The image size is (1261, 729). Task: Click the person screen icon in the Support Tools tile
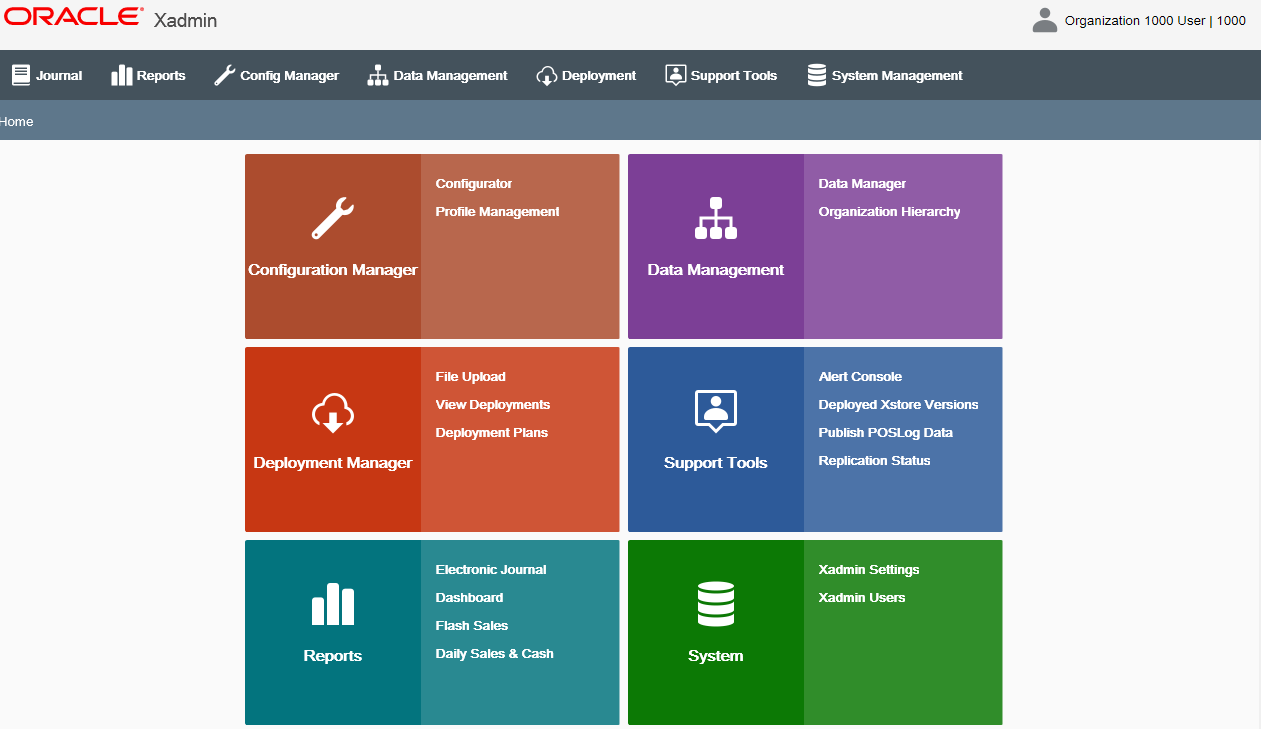pyautogui.click(x=716, y=411)
